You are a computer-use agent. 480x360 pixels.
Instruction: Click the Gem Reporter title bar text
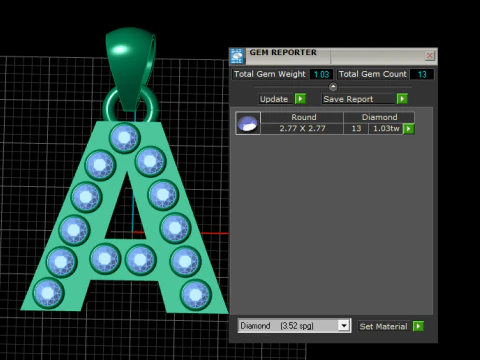283,52
